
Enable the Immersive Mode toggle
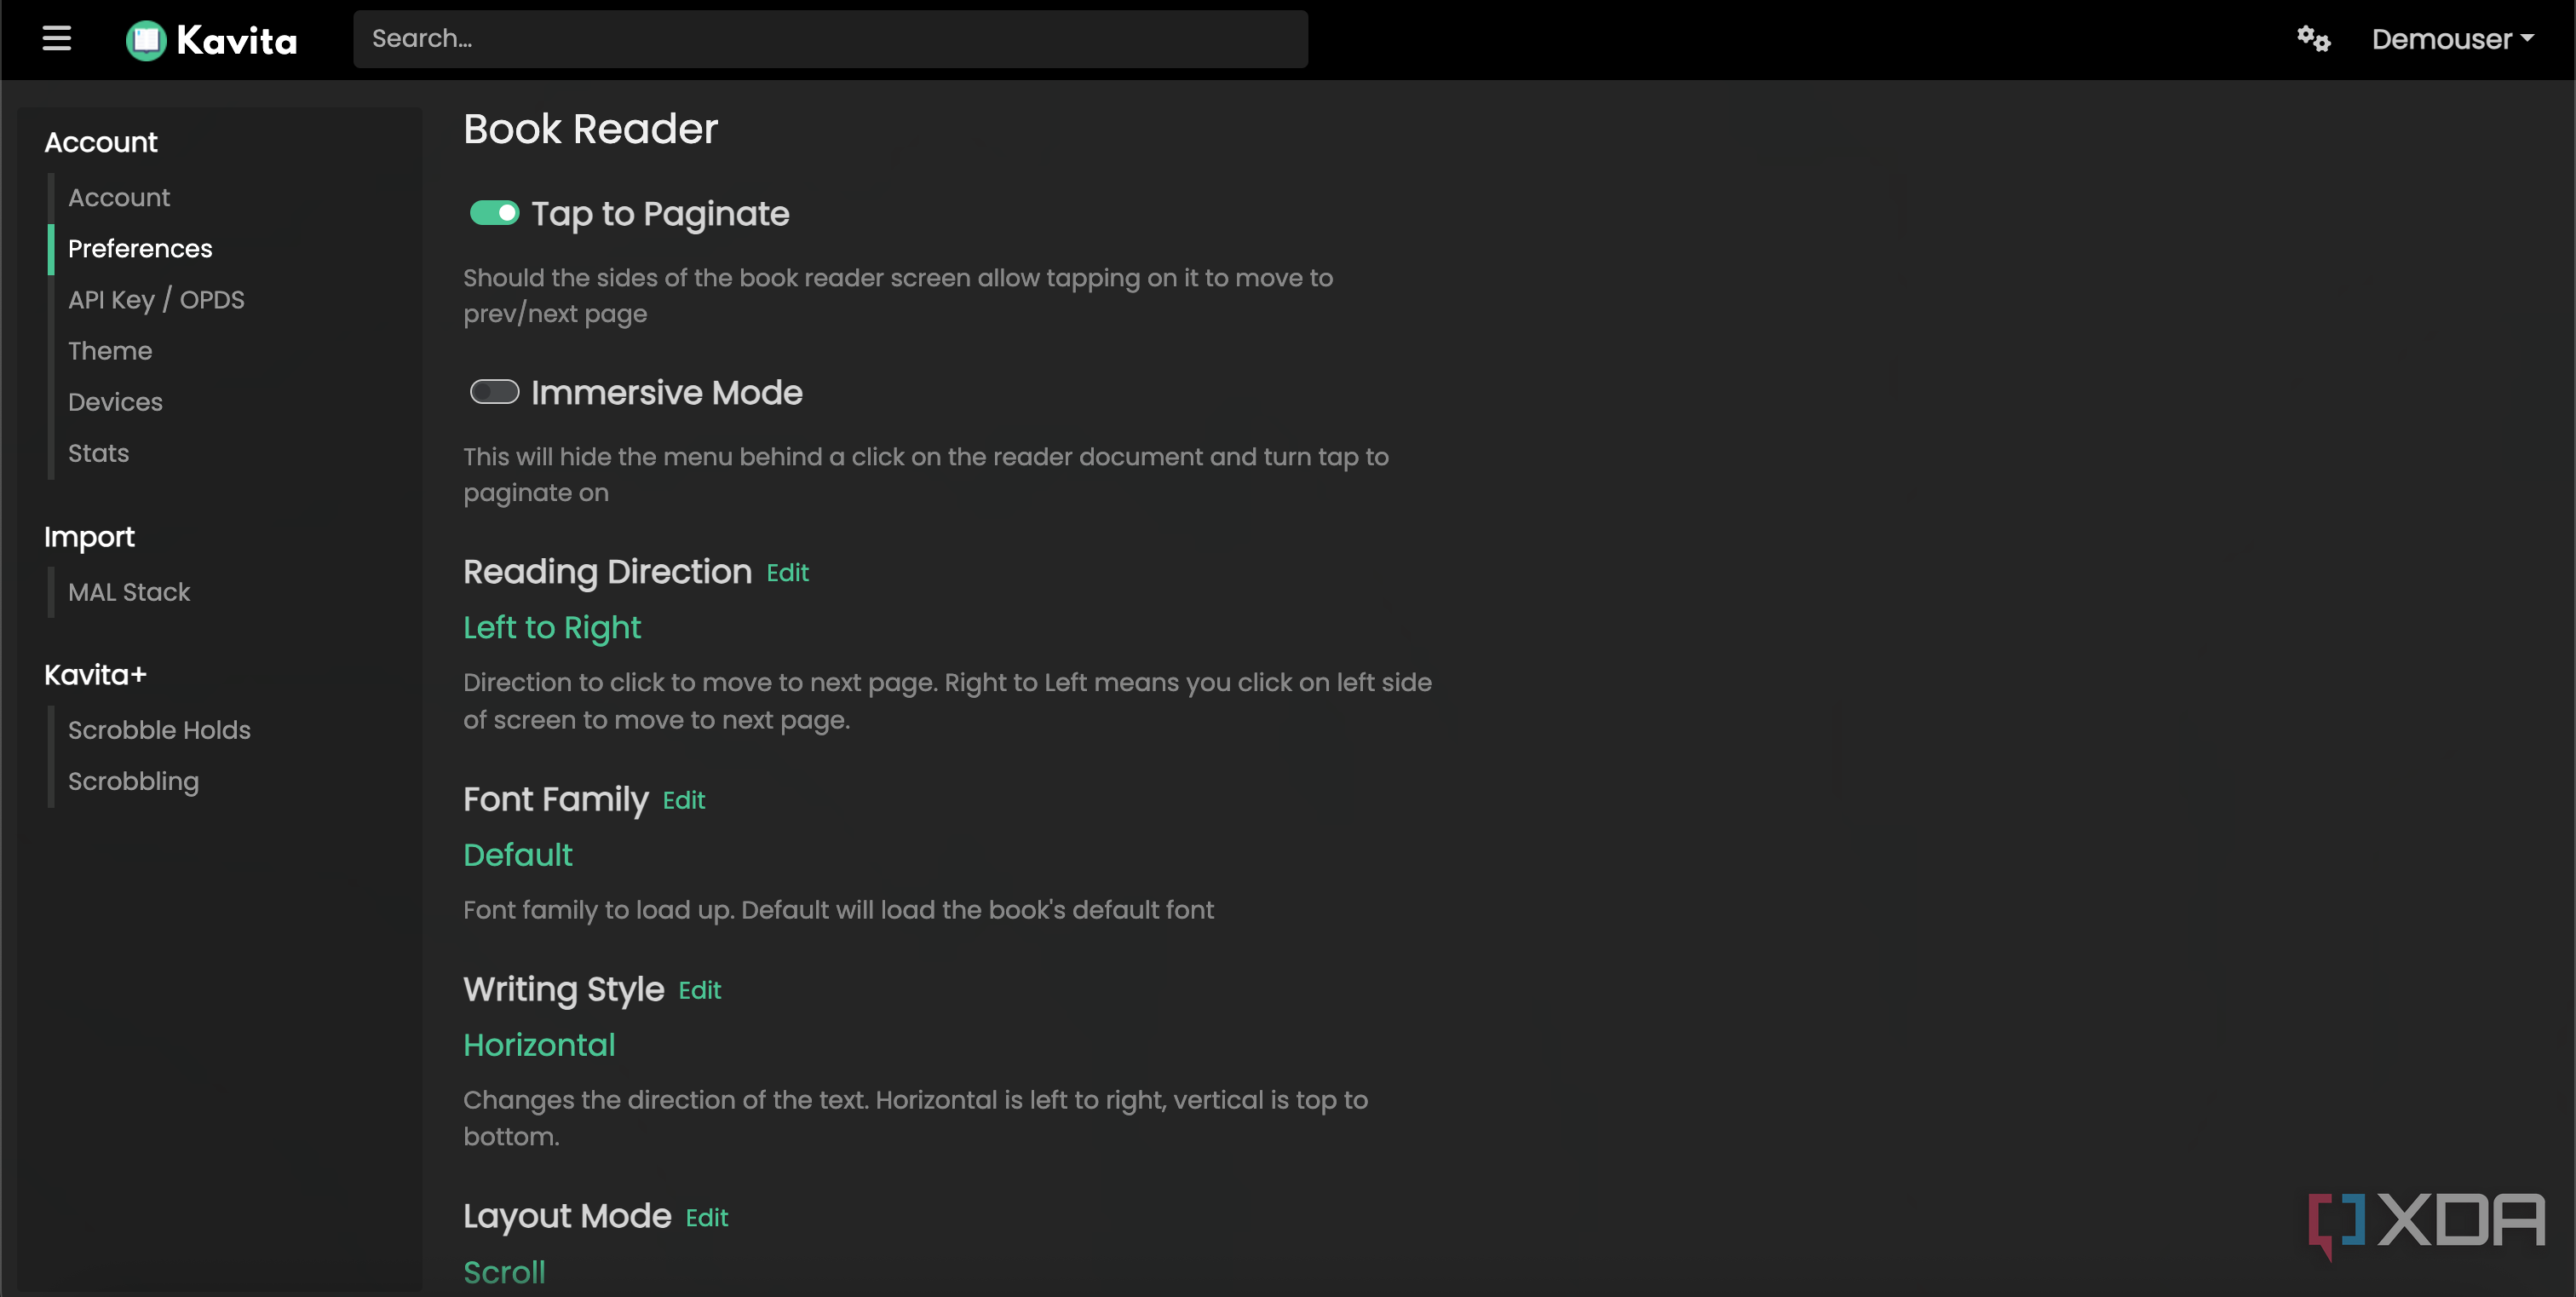pos(494,392)
